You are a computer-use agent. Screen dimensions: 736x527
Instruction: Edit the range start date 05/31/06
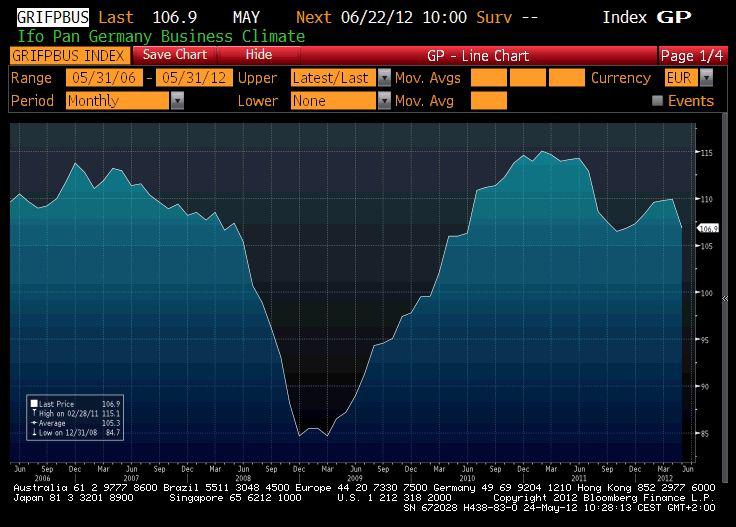[x=104, y=78]
